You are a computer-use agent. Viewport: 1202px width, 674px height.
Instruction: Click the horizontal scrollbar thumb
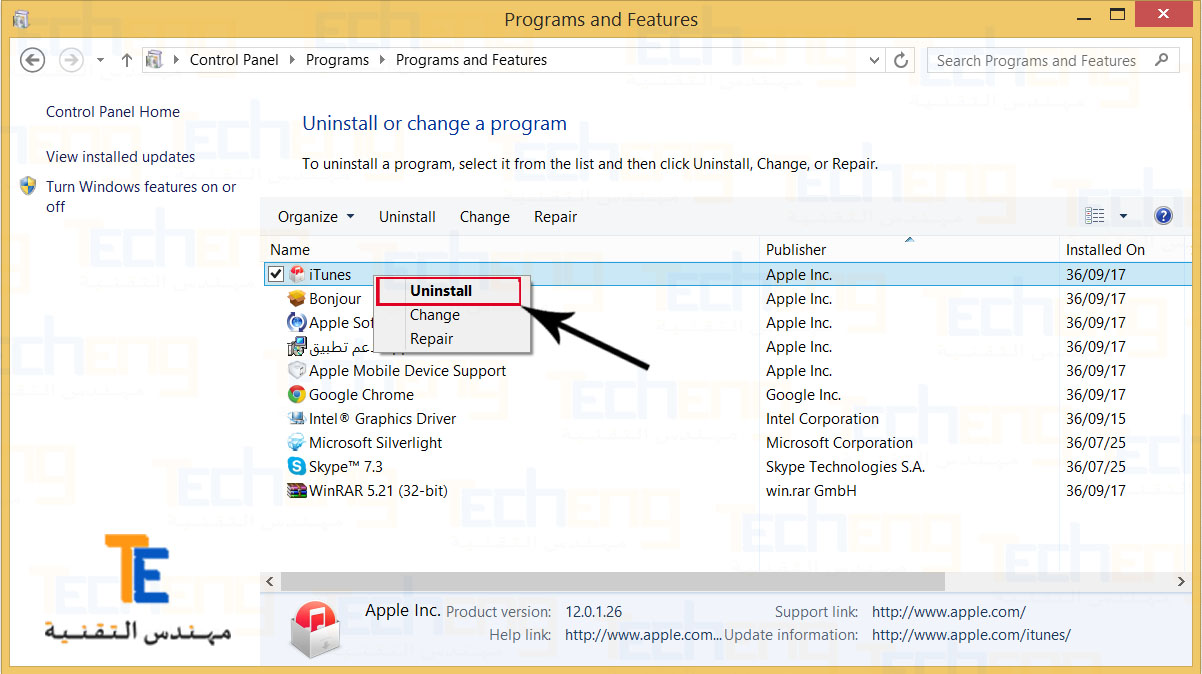612,581
